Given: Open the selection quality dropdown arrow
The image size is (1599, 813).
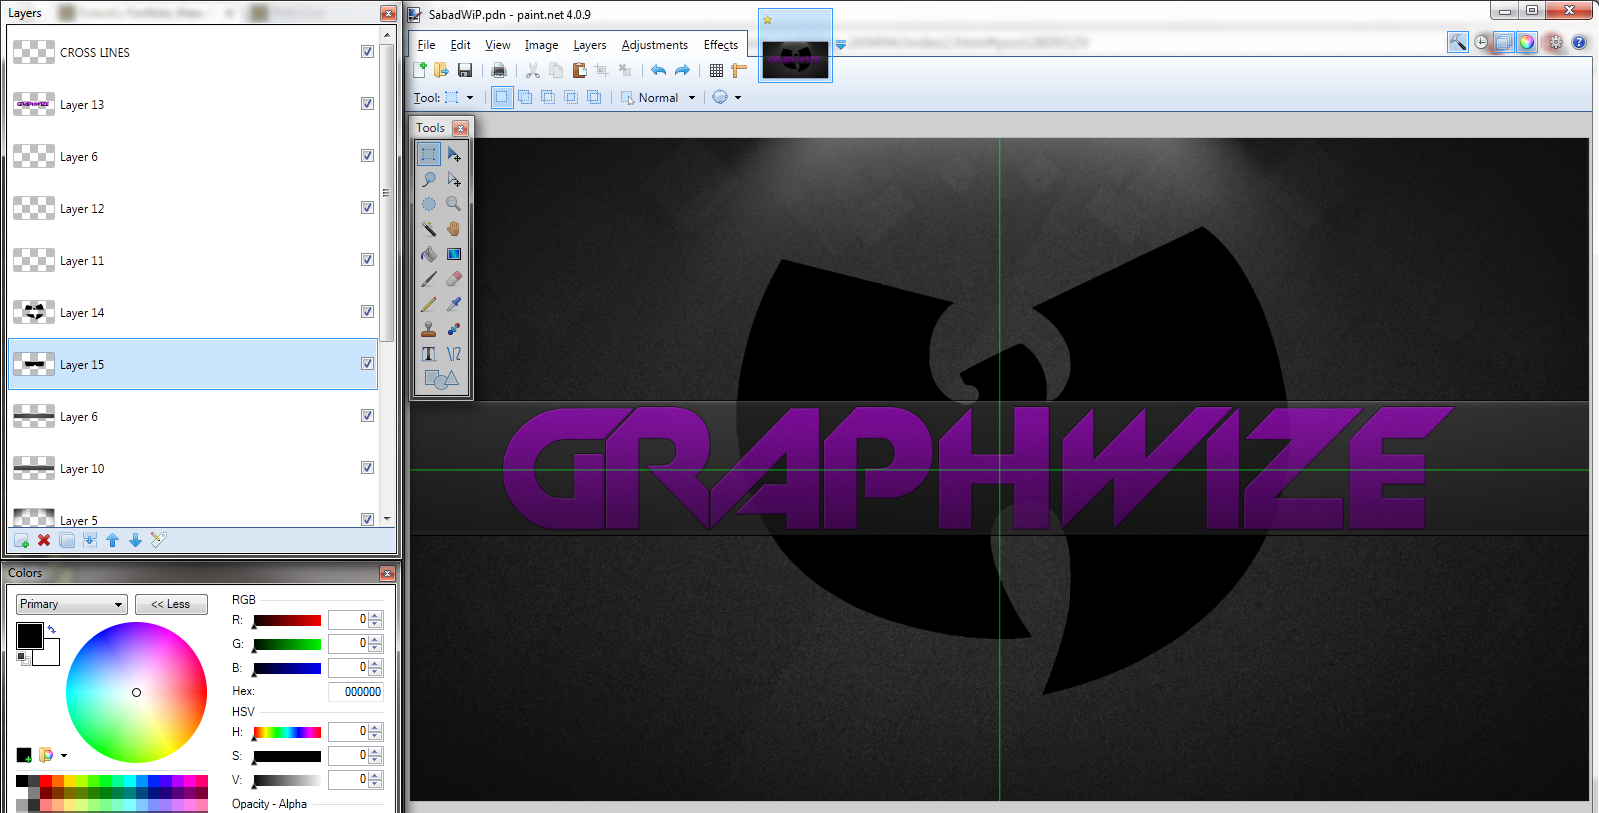Looking at the screenshot, I should tap(738, 98).
